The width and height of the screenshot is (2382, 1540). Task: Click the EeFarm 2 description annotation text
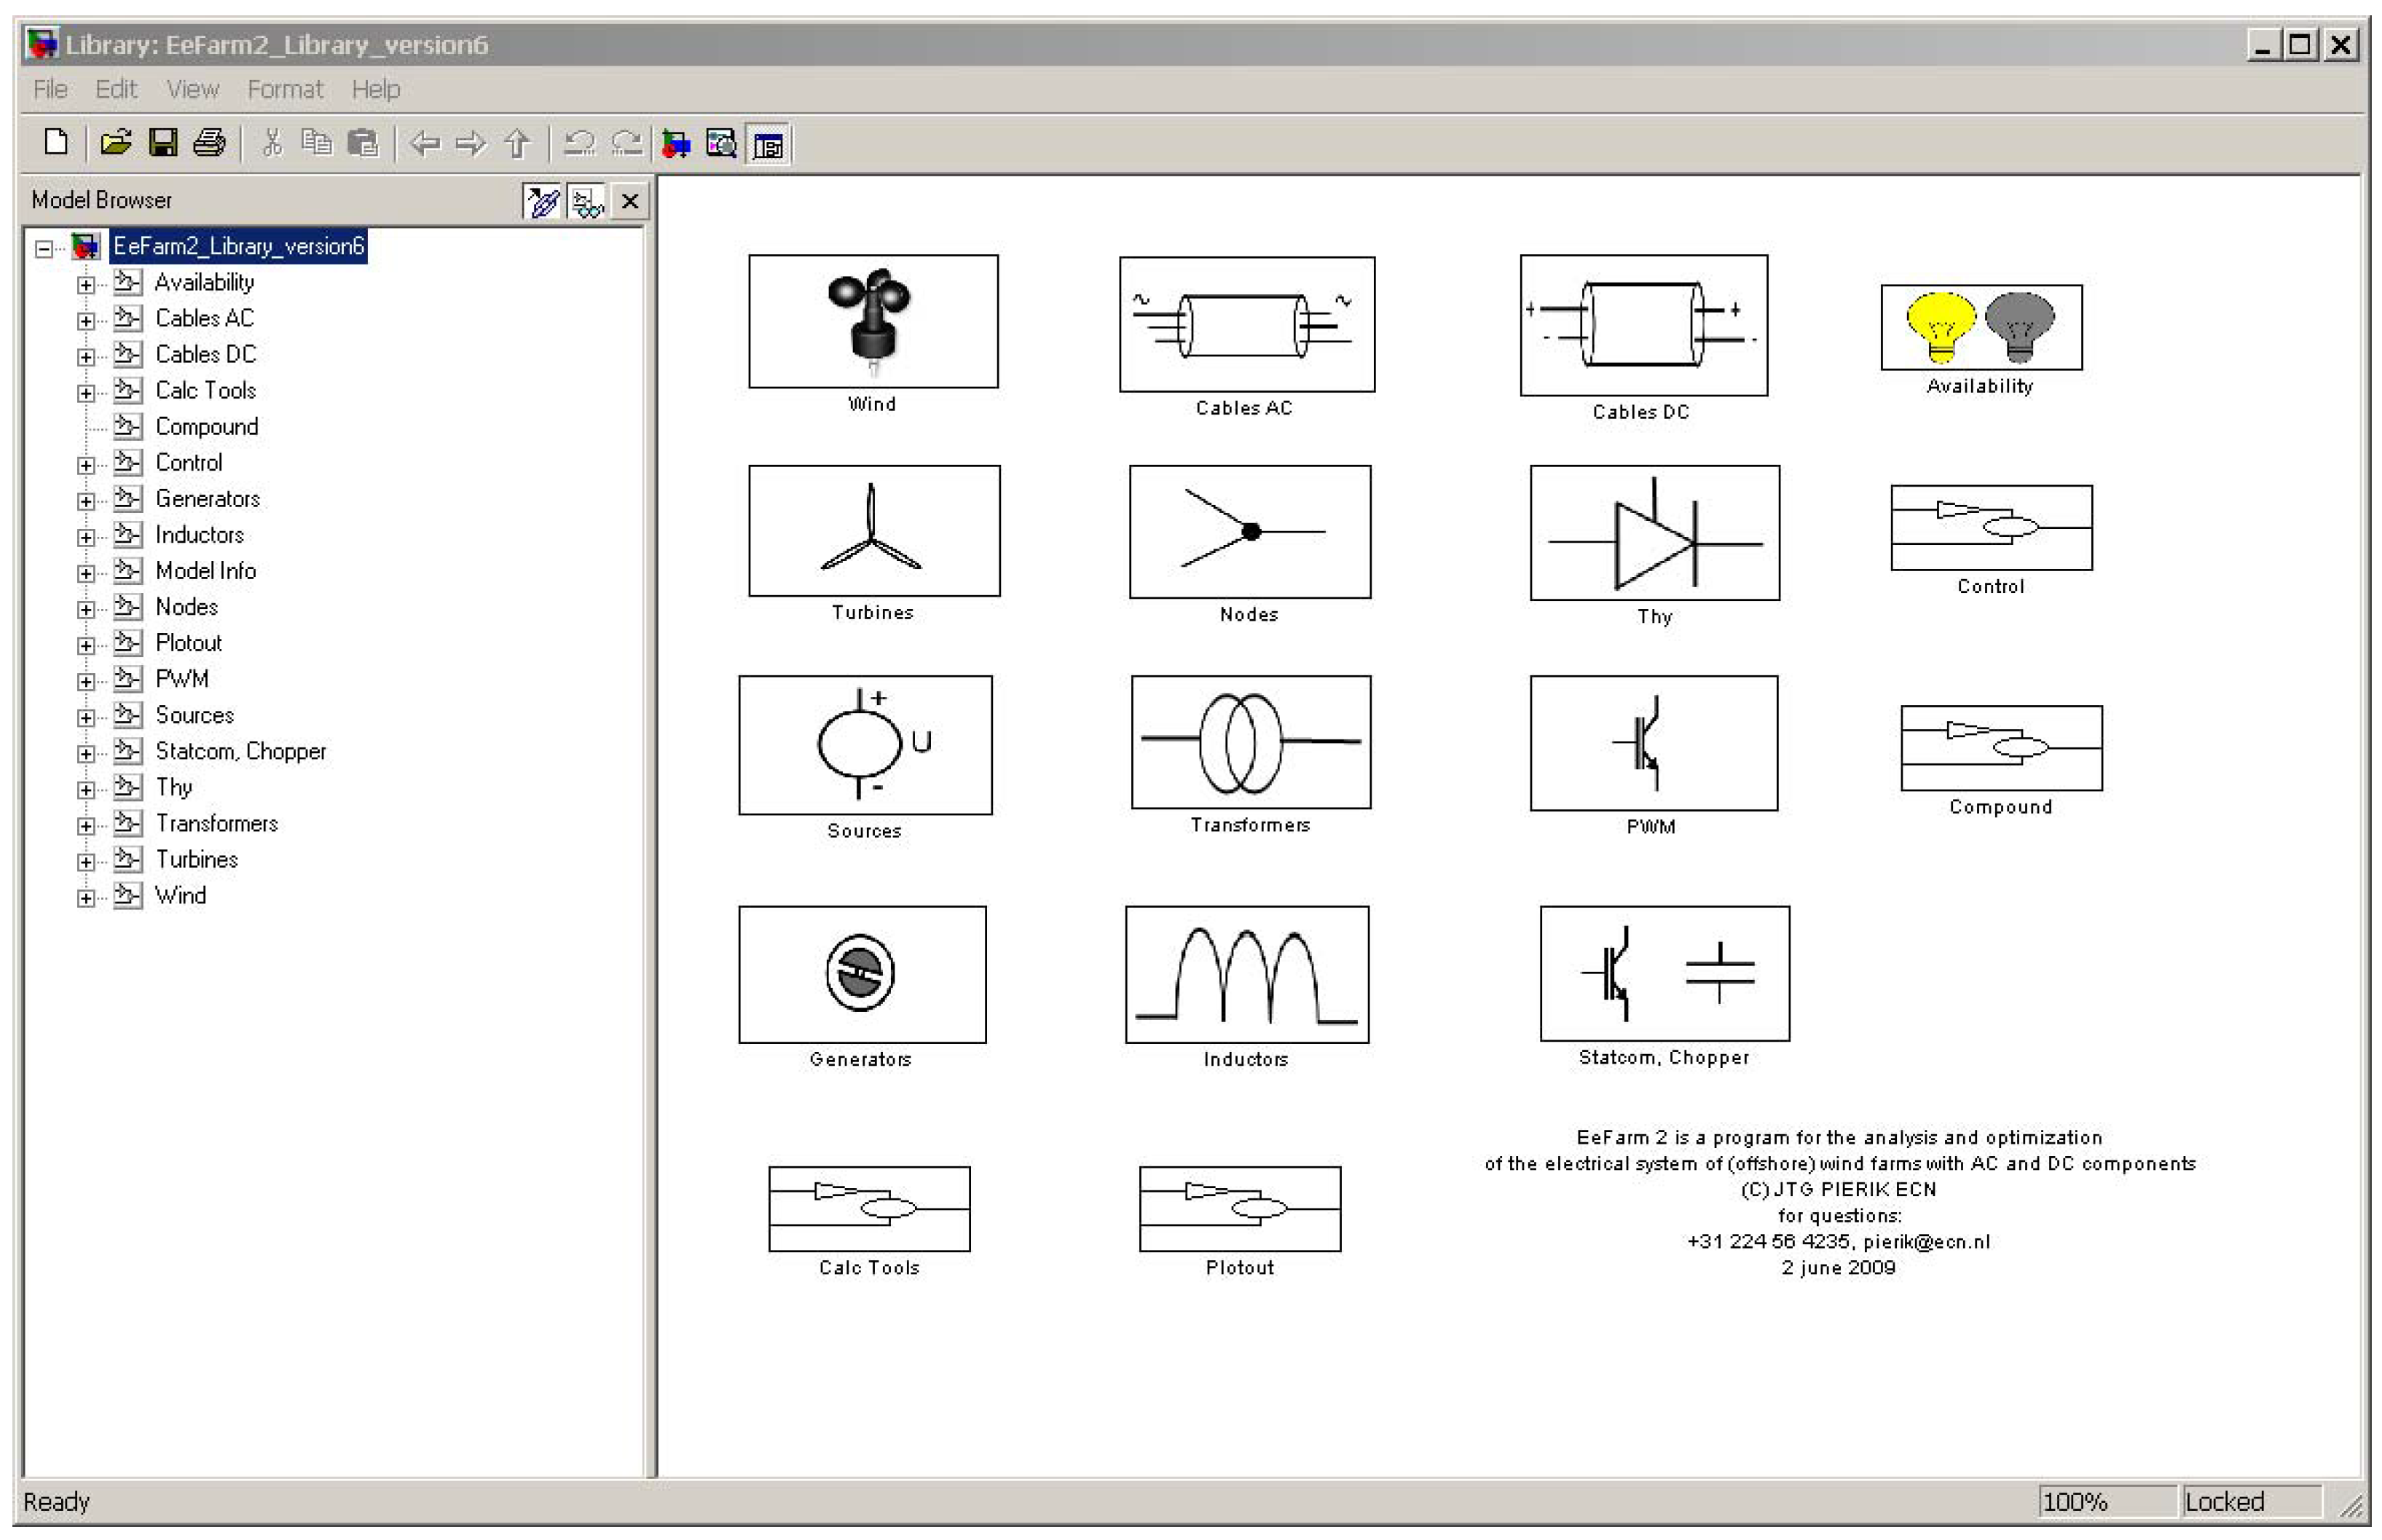[x=1840, y=1202]
